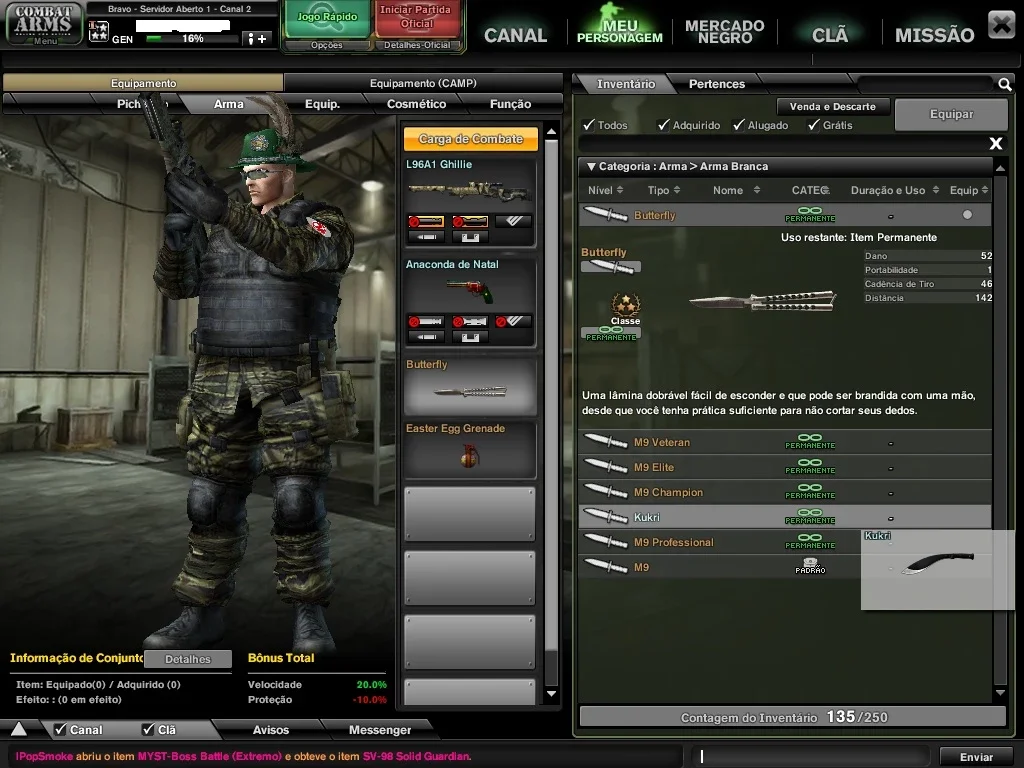The width and height of the screenshot is (1024, 768).
Task: Open the Combat Arms menu logo
Action: click(x=44, y=24)
